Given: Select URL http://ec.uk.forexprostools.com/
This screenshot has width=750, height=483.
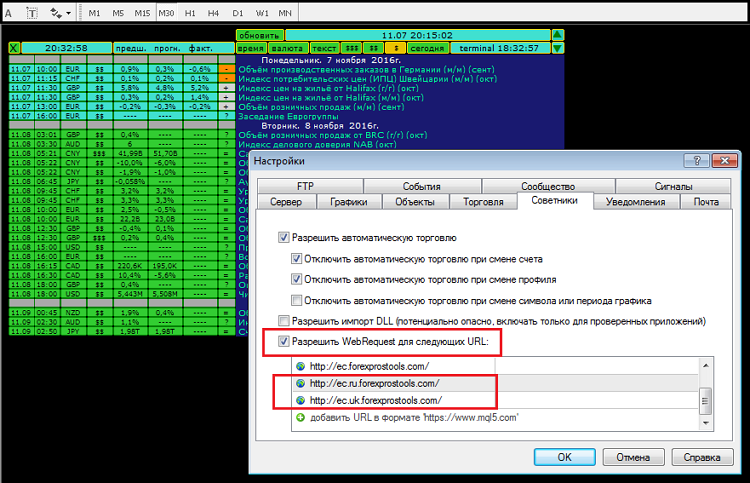Looking at the screenshot, I should 496,400.
